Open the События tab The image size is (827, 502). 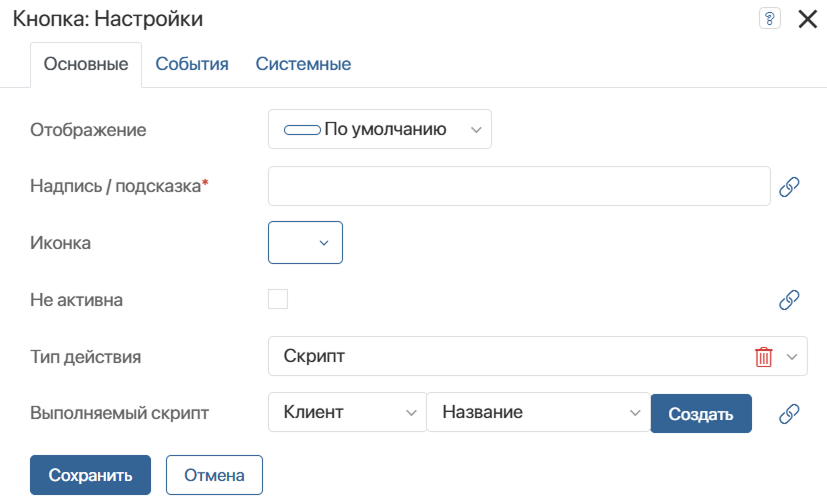point(192,64)
